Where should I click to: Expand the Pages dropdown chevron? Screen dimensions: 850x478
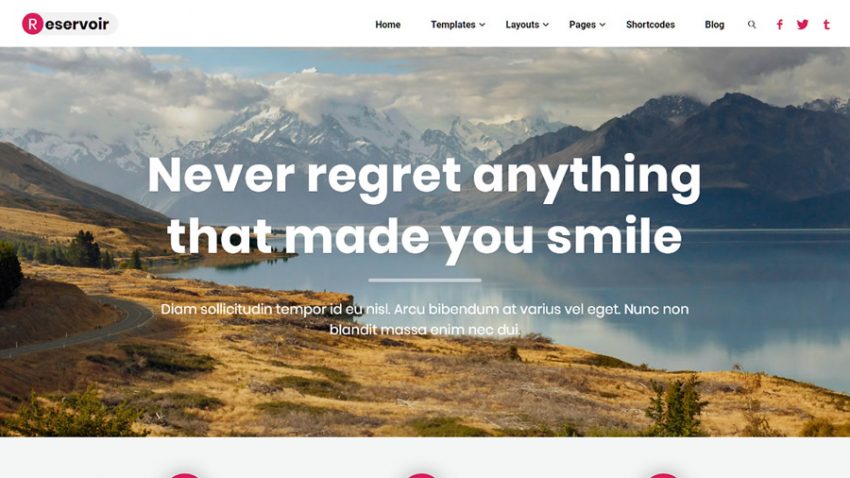pos(602,25)
